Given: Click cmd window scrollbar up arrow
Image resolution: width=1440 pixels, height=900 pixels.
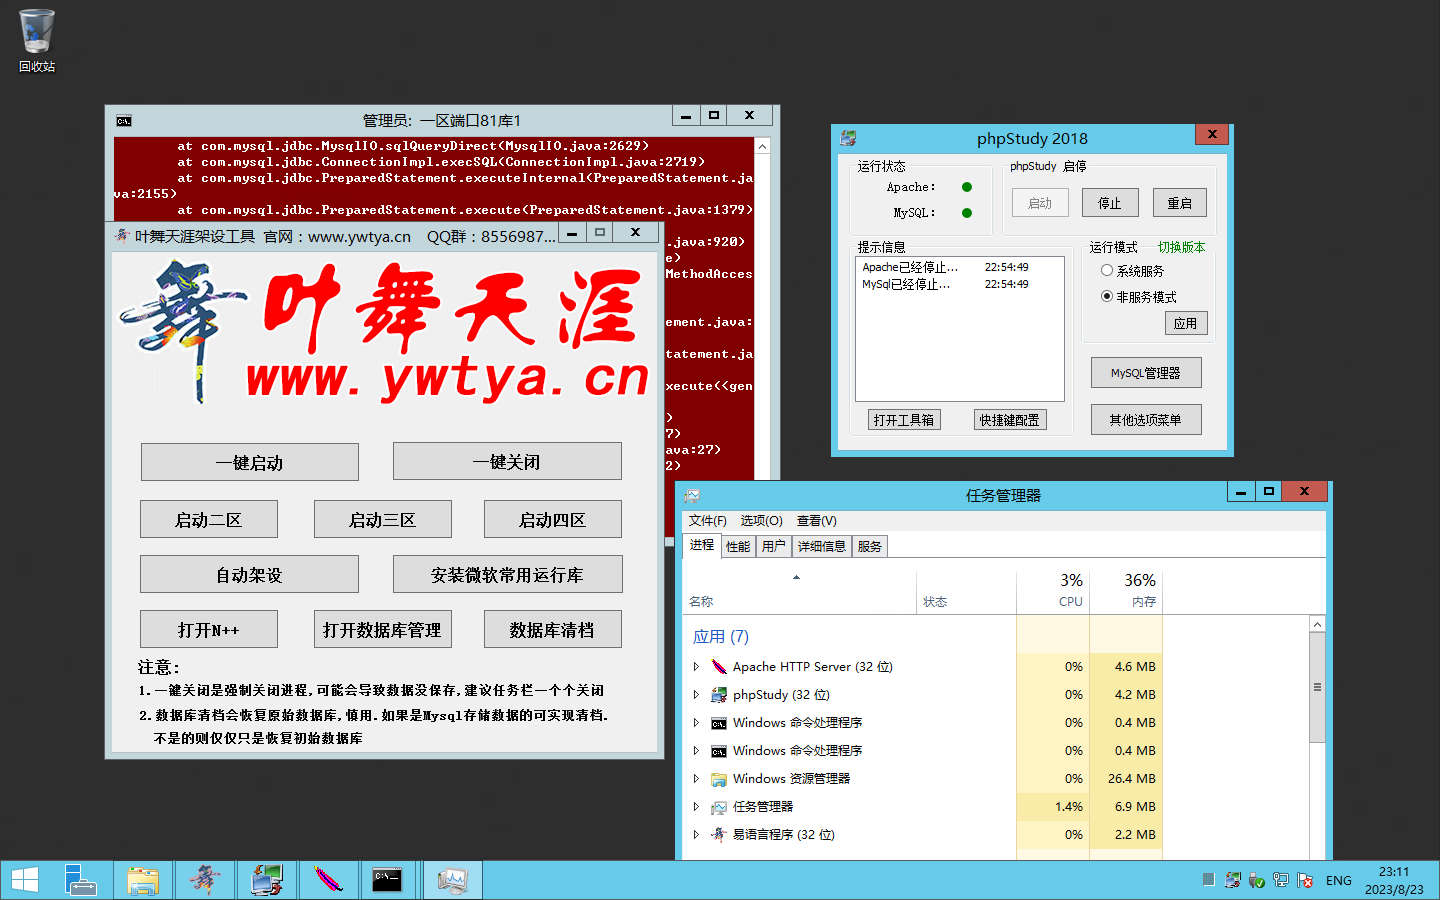Looking at the screenshot, I should point(762,146).
